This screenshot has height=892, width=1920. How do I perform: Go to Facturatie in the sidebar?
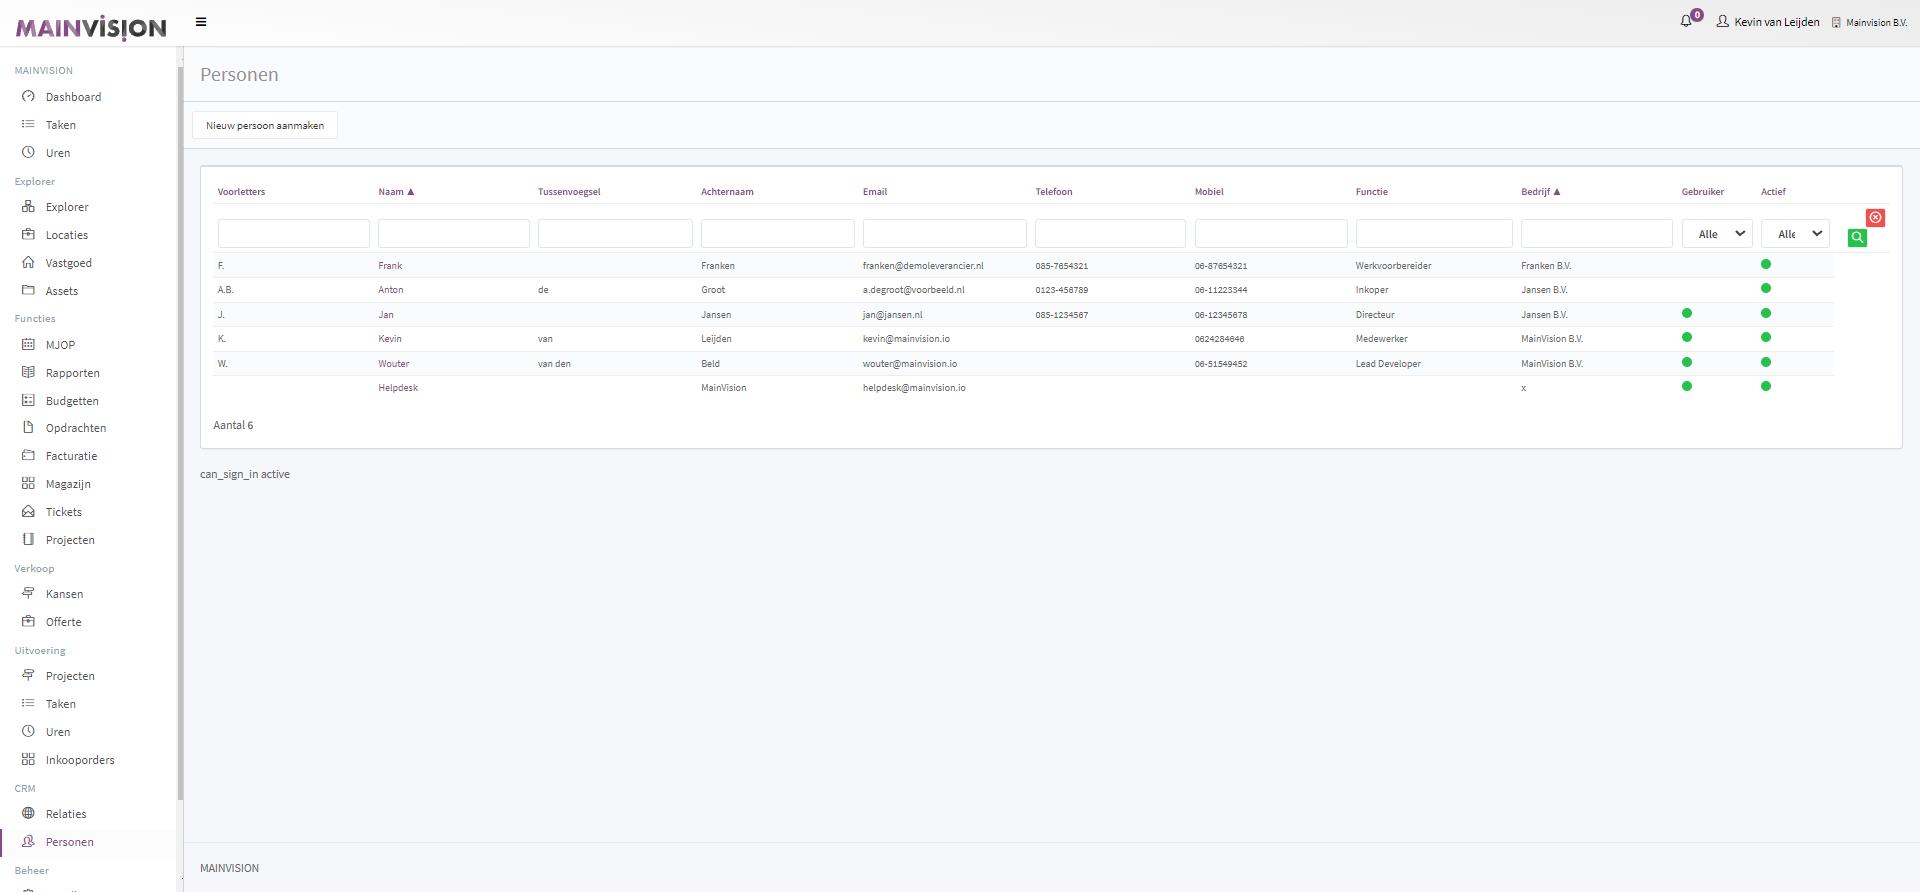(x=71, y=456)
